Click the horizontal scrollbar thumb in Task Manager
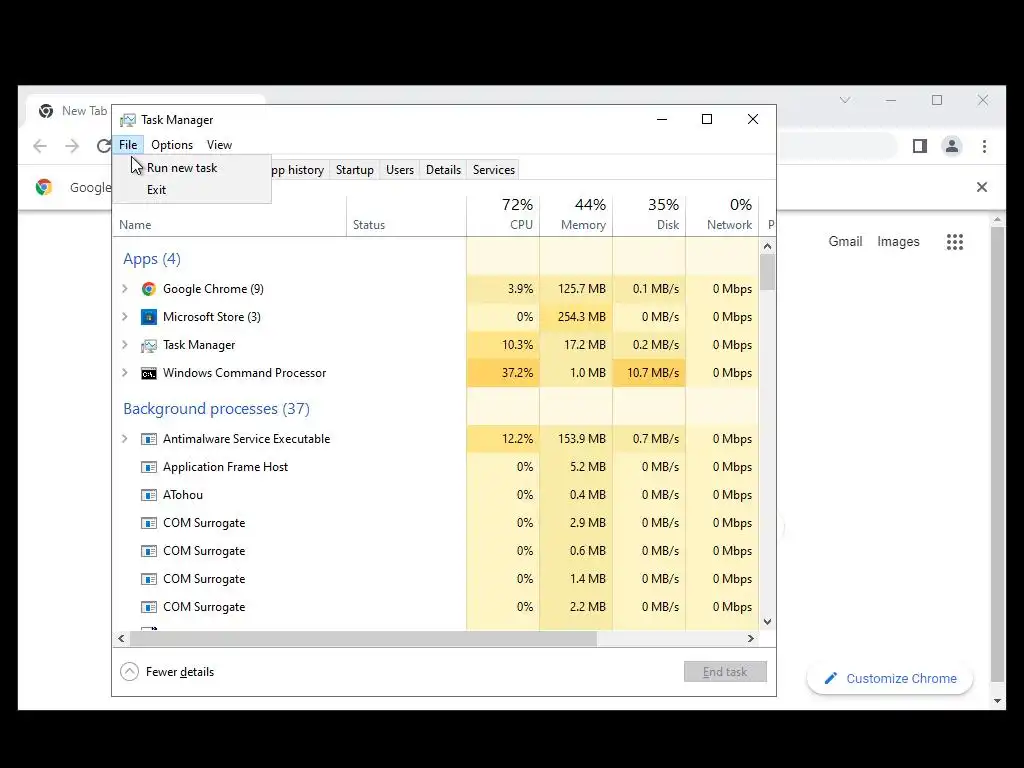 [x=363, y=639]
